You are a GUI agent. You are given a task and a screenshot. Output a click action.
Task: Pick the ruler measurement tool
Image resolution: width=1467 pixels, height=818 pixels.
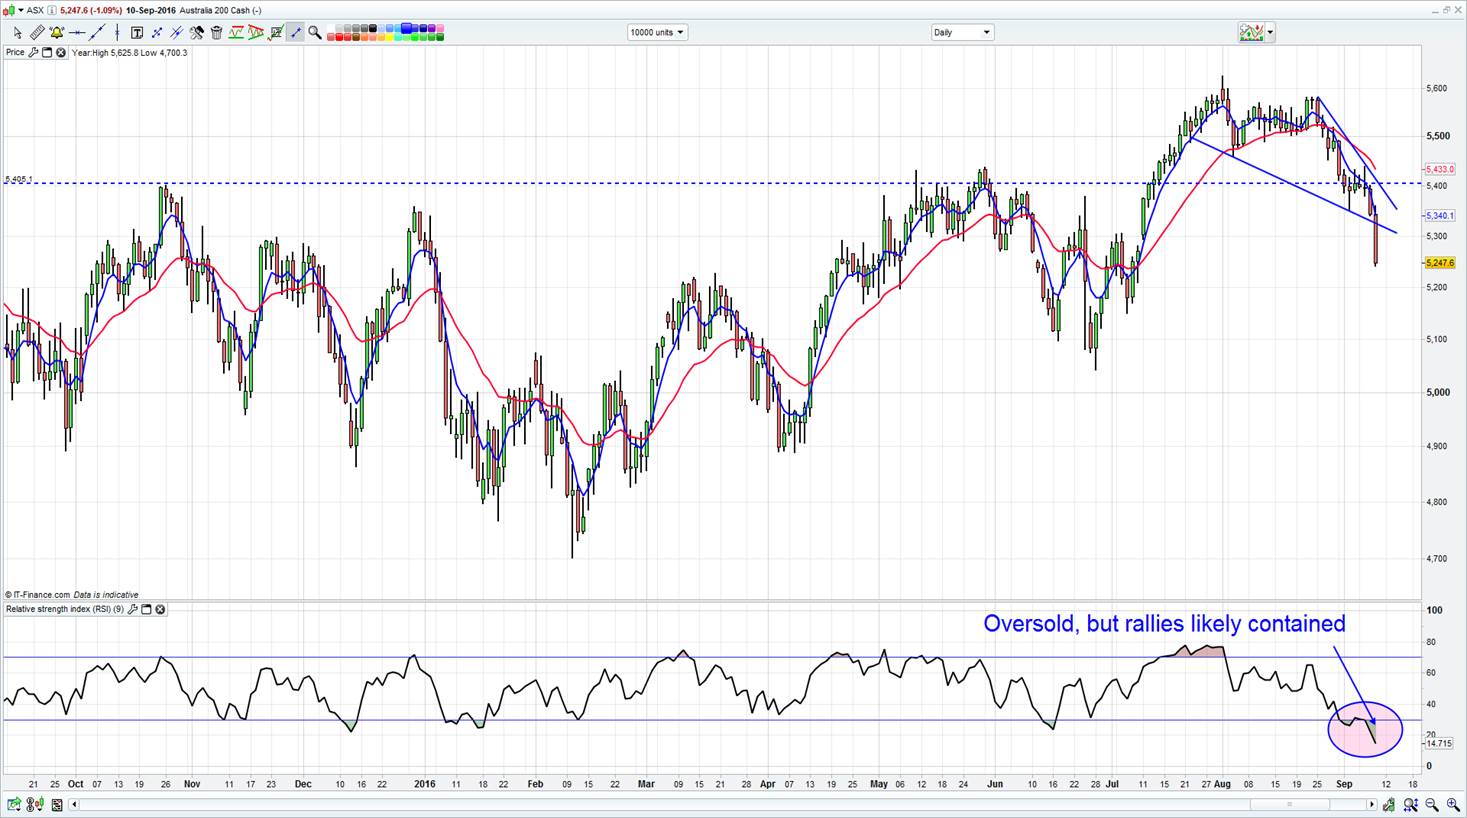point(37,33)
